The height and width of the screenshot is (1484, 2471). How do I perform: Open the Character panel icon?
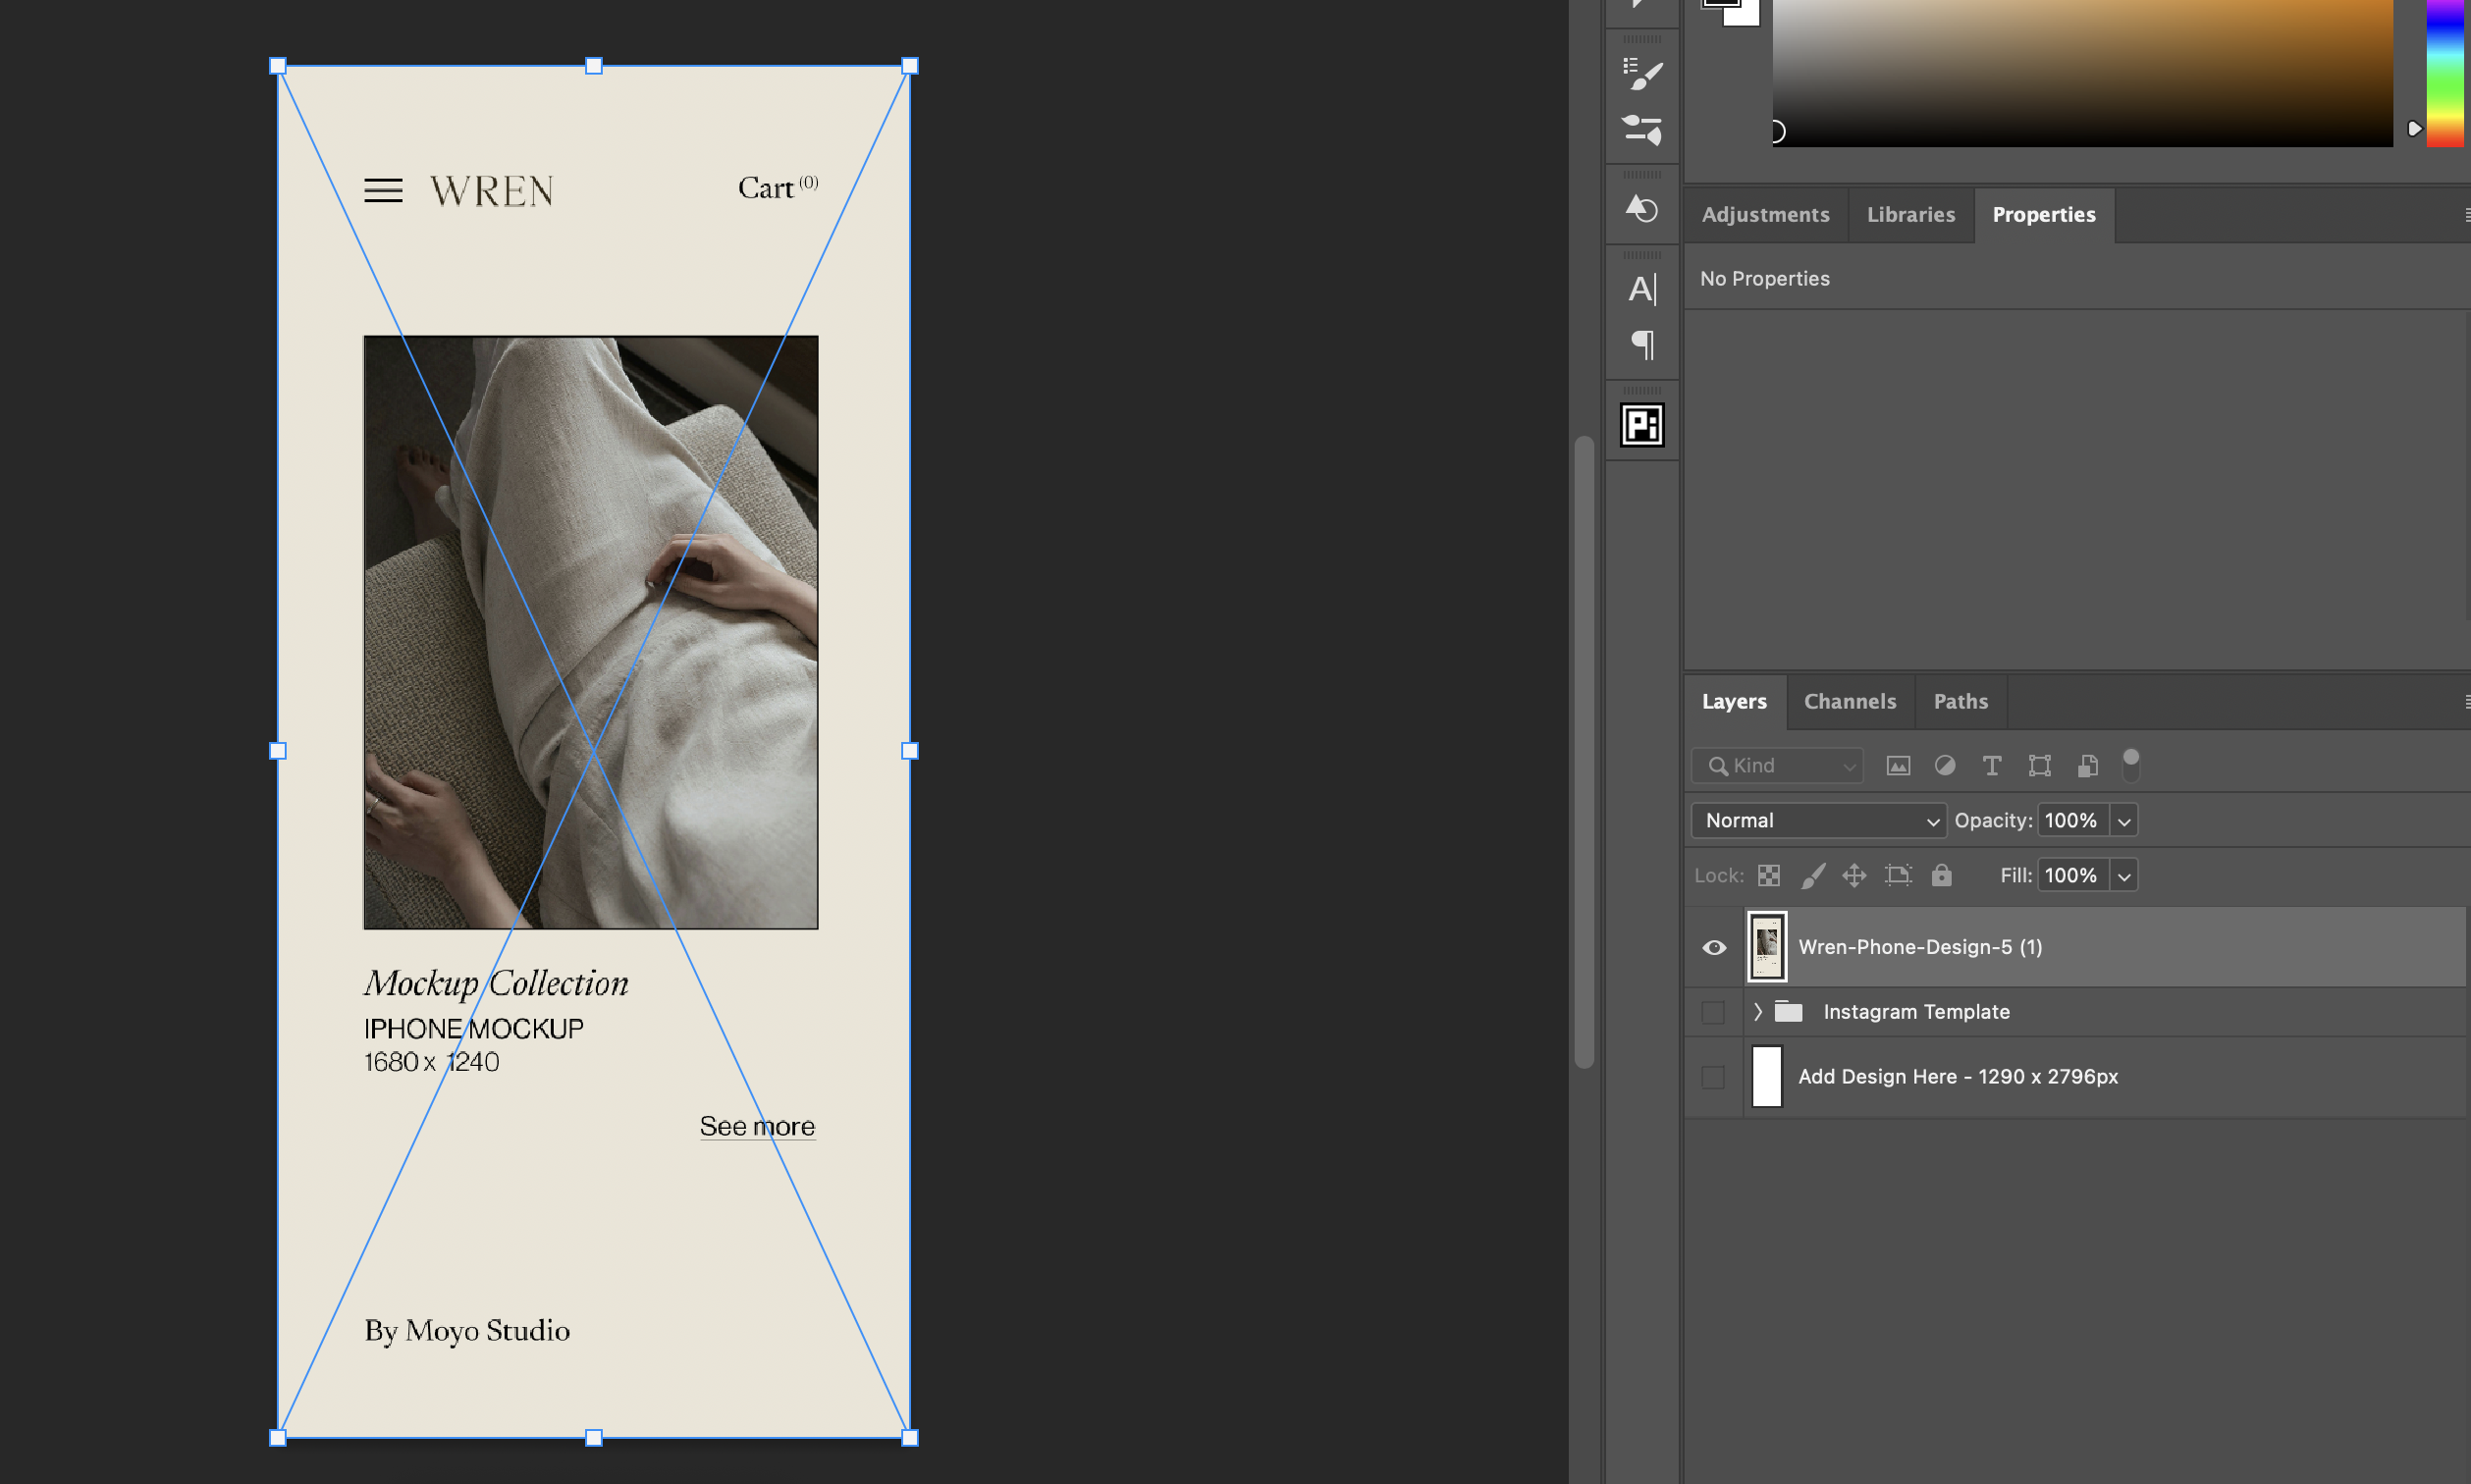pos(1640,288)
